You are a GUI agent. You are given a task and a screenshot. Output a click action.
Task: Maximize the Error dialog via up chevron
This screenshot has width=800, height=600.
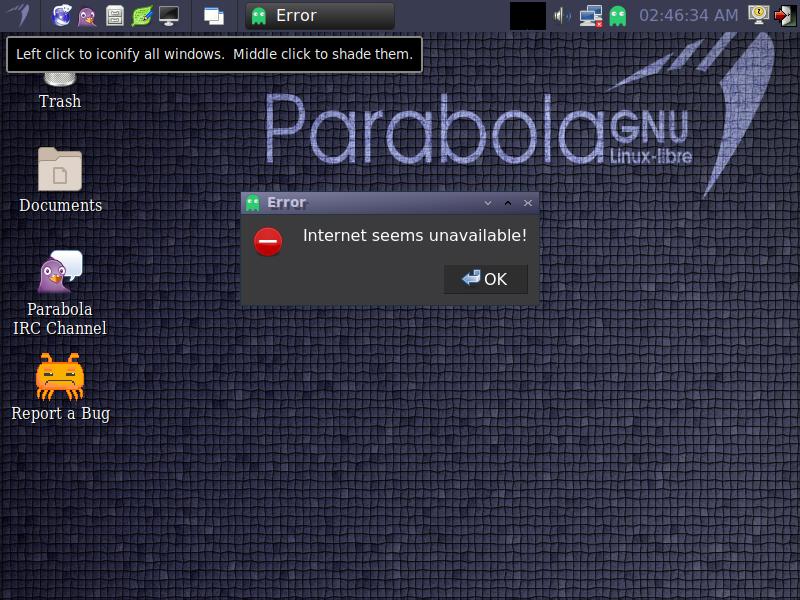click(508, 203)
